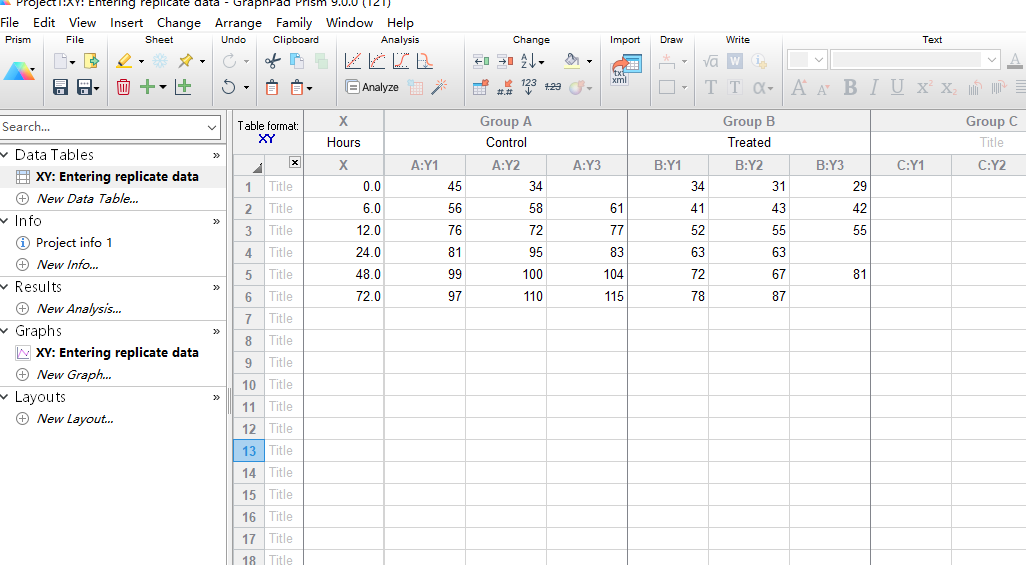Open the highlight marker color dropdown arrow
The height and width of the screenshot is (565, 1026).
point(141,62)
